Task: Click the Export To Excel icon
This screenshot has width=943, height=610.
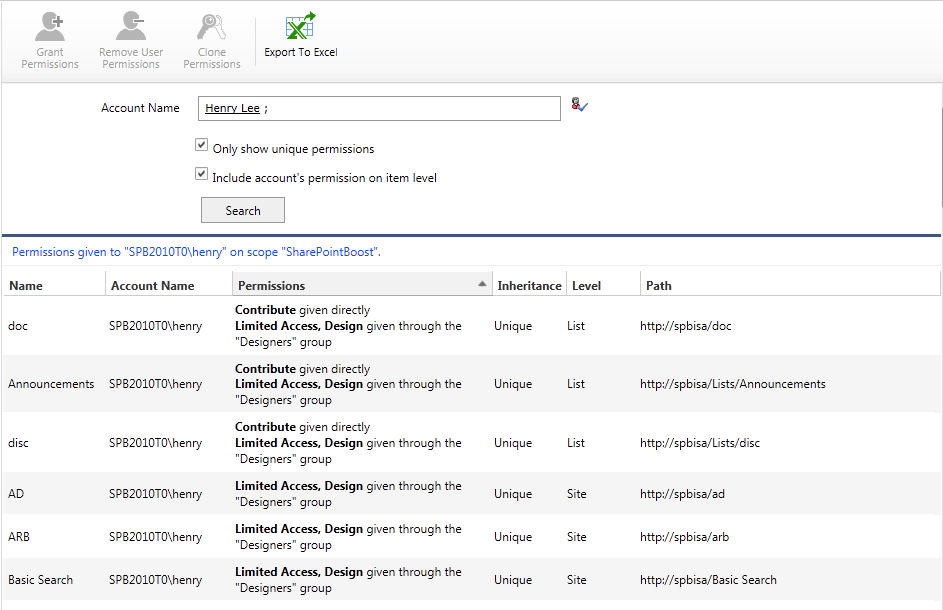Action: pos(300,27)
